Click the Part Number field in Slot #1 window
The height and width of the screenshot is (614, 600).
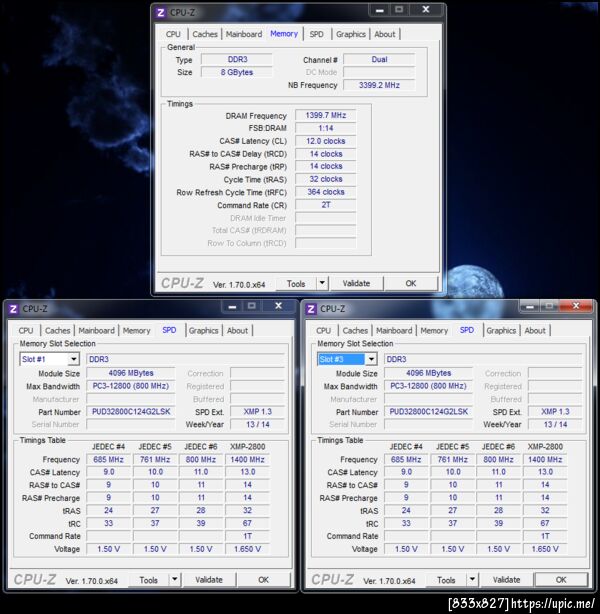[131, 412]
